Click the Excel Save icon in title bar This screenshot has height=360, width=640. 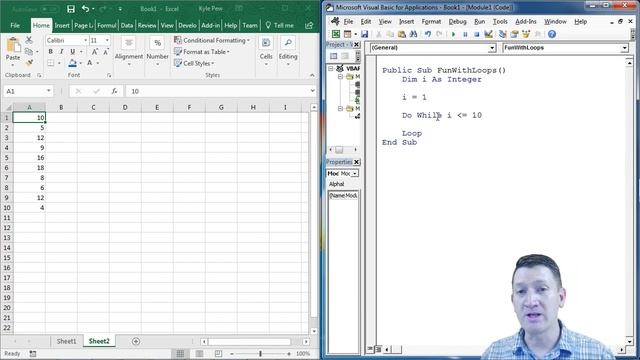(x=71, y=9)
